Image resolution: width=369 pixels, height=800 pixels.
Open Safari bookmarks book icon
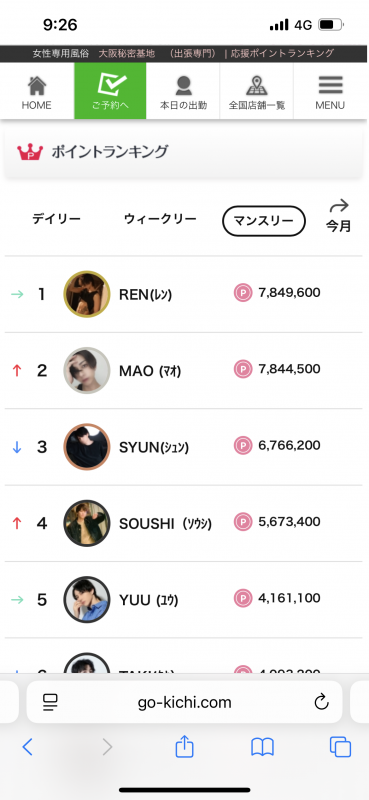[262, 748]
